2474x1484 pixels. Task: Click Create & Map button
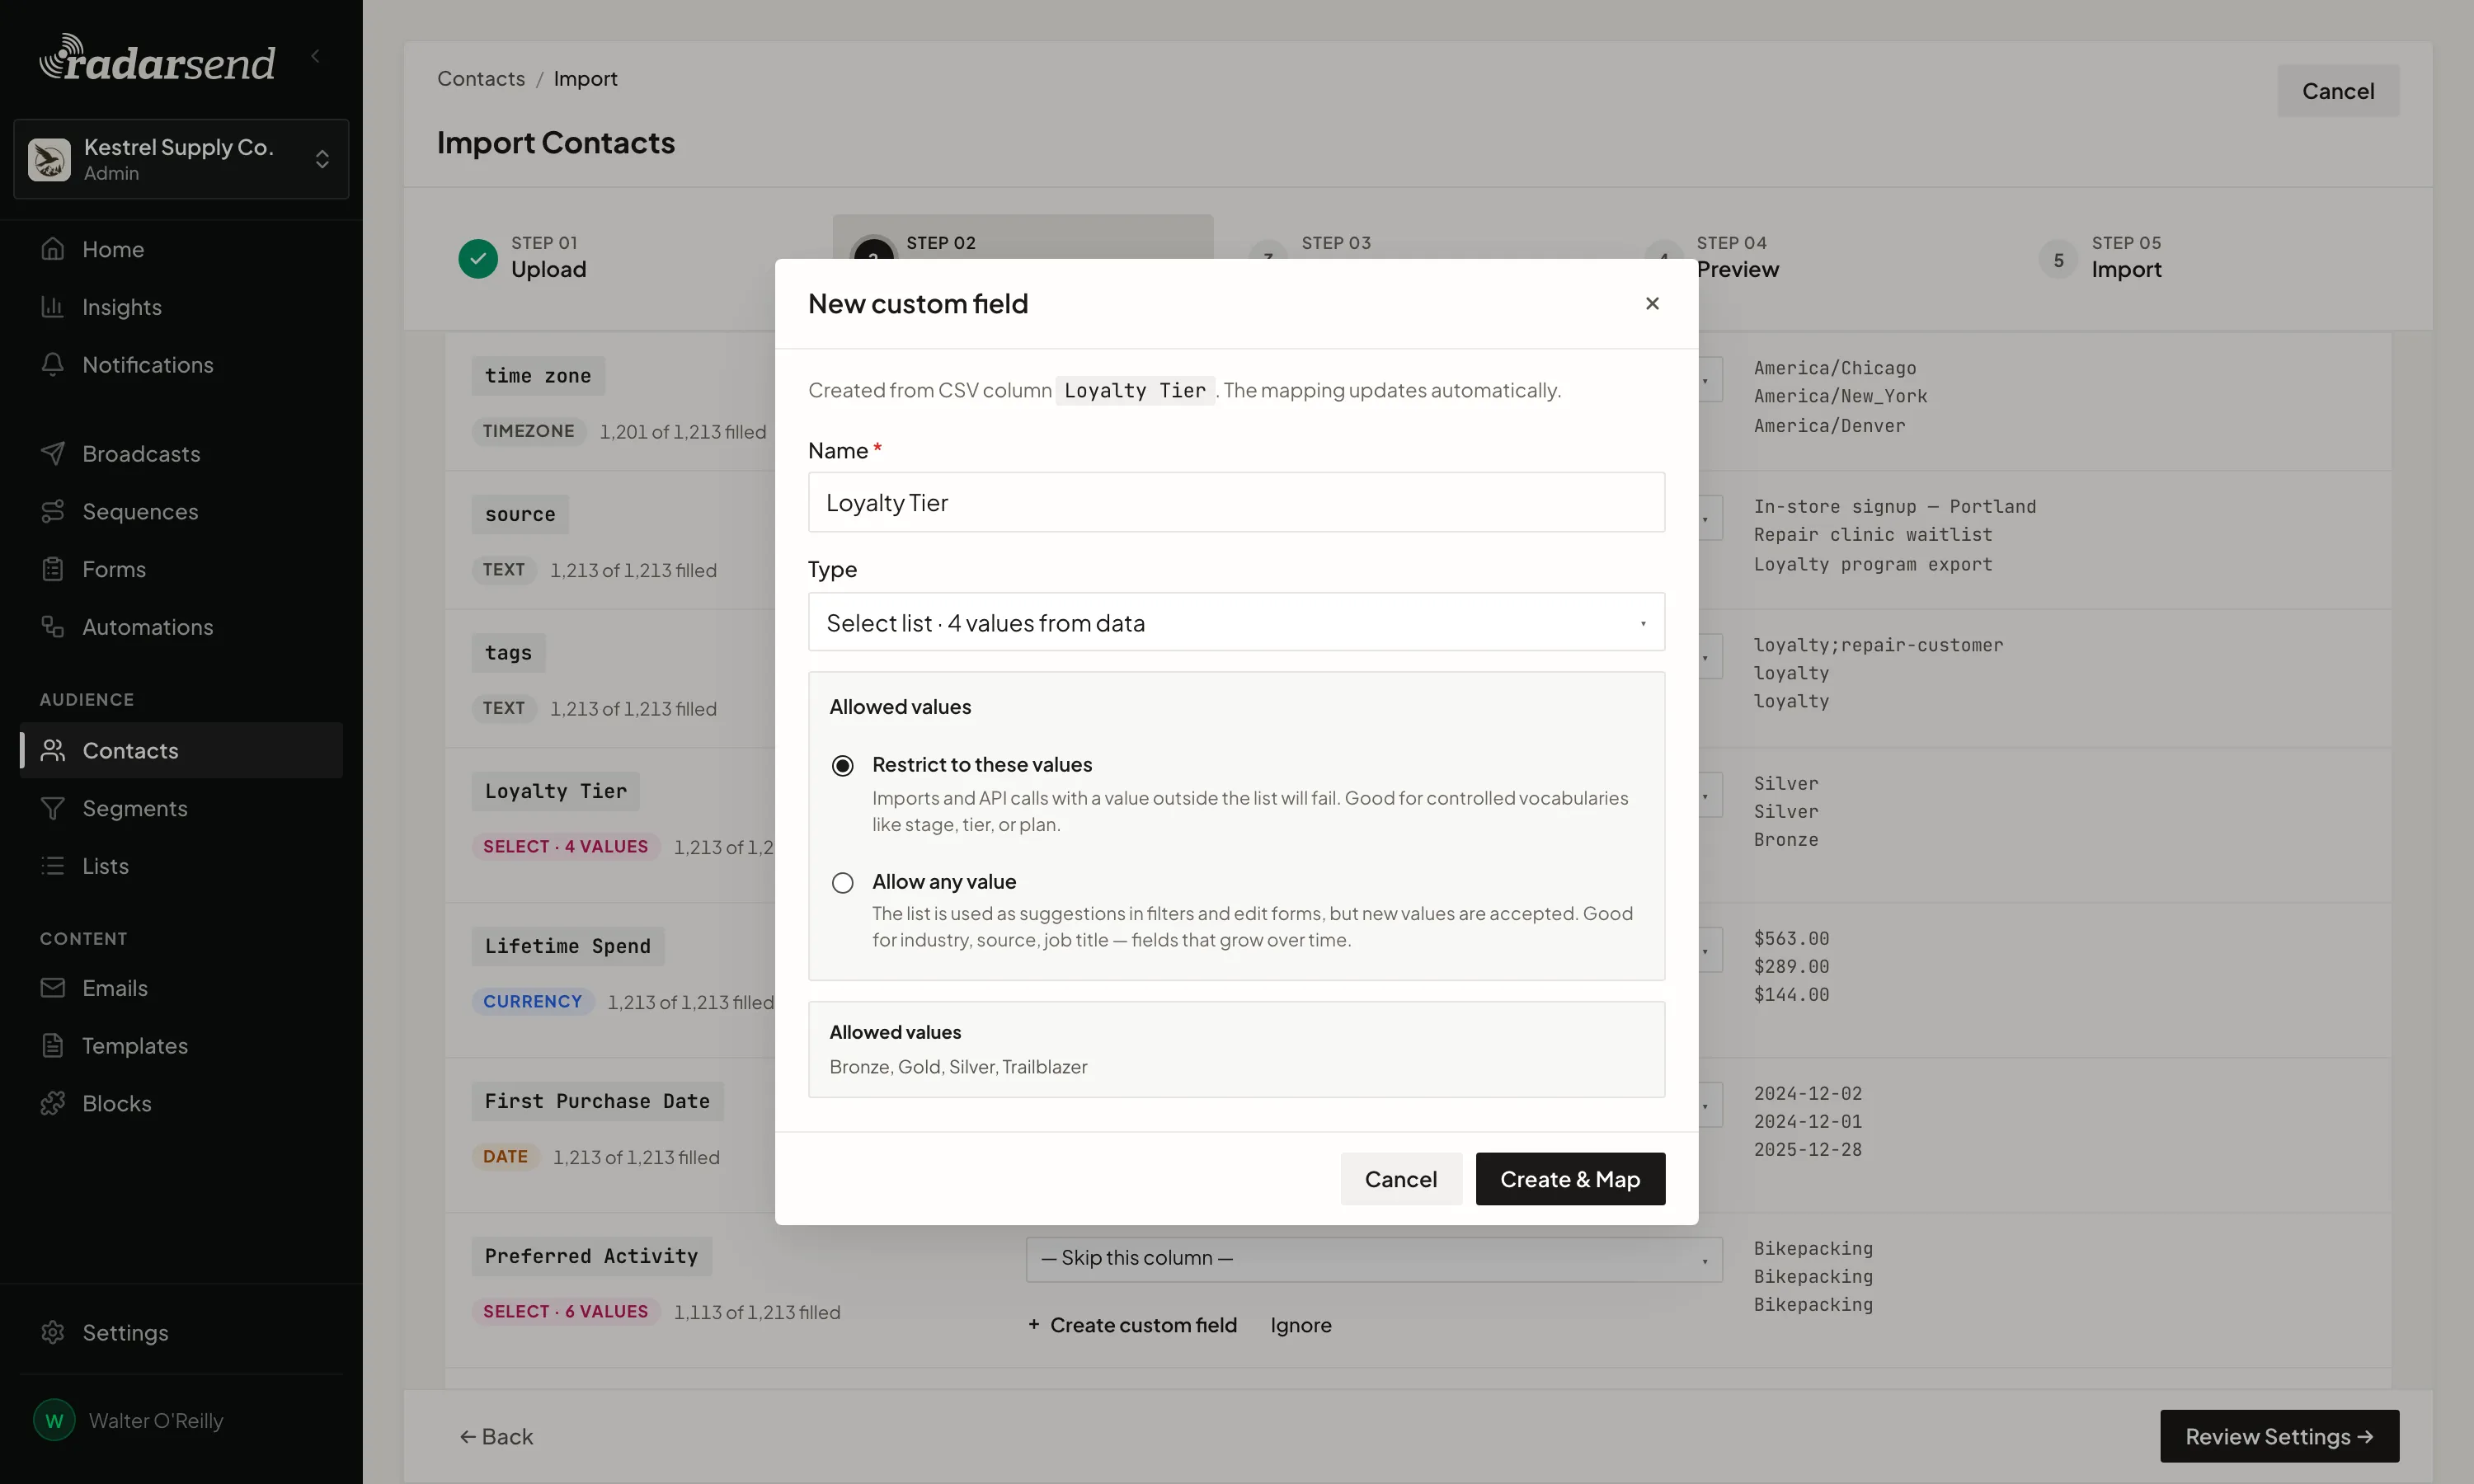(1570, 1179)
